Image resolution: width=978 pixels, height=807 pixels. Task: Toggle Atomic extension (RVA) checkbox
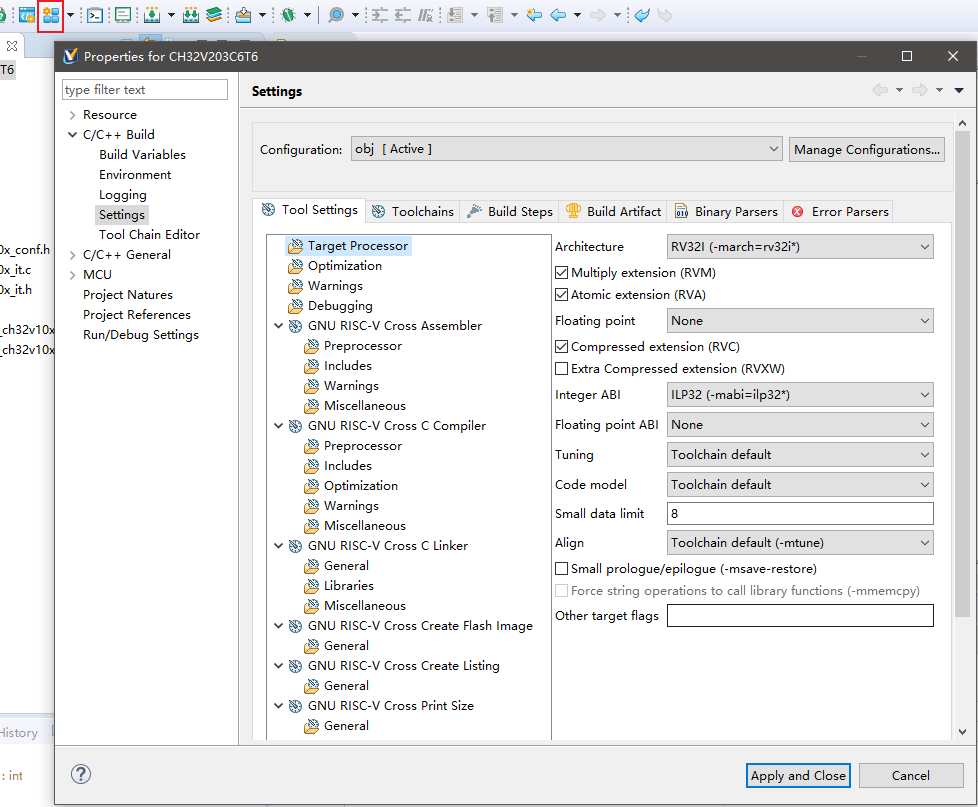pyautogui.click(x=561, y=294)
